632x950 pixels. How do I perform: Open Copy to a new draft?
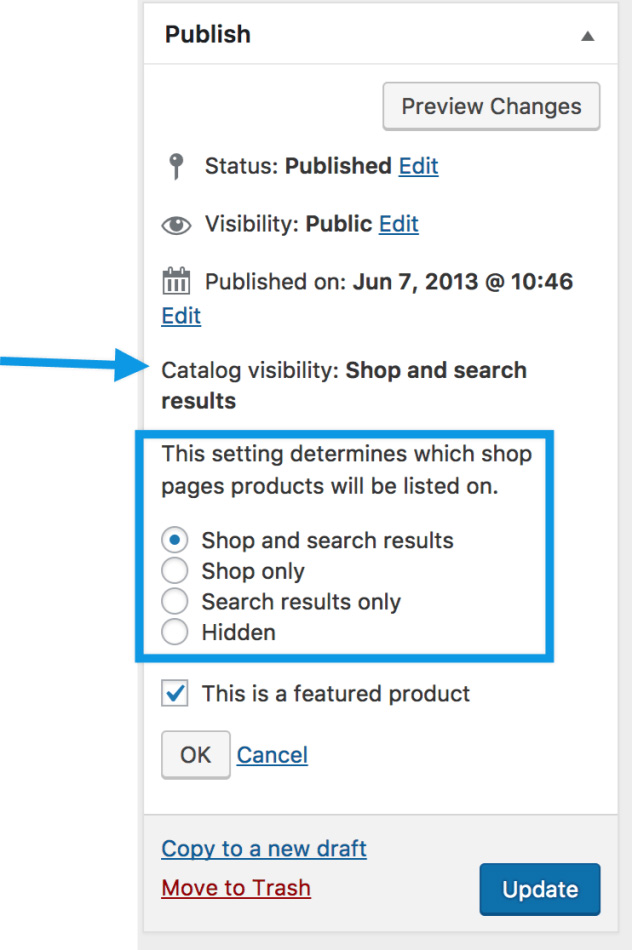pyautogui.click(x=264, y=849)
